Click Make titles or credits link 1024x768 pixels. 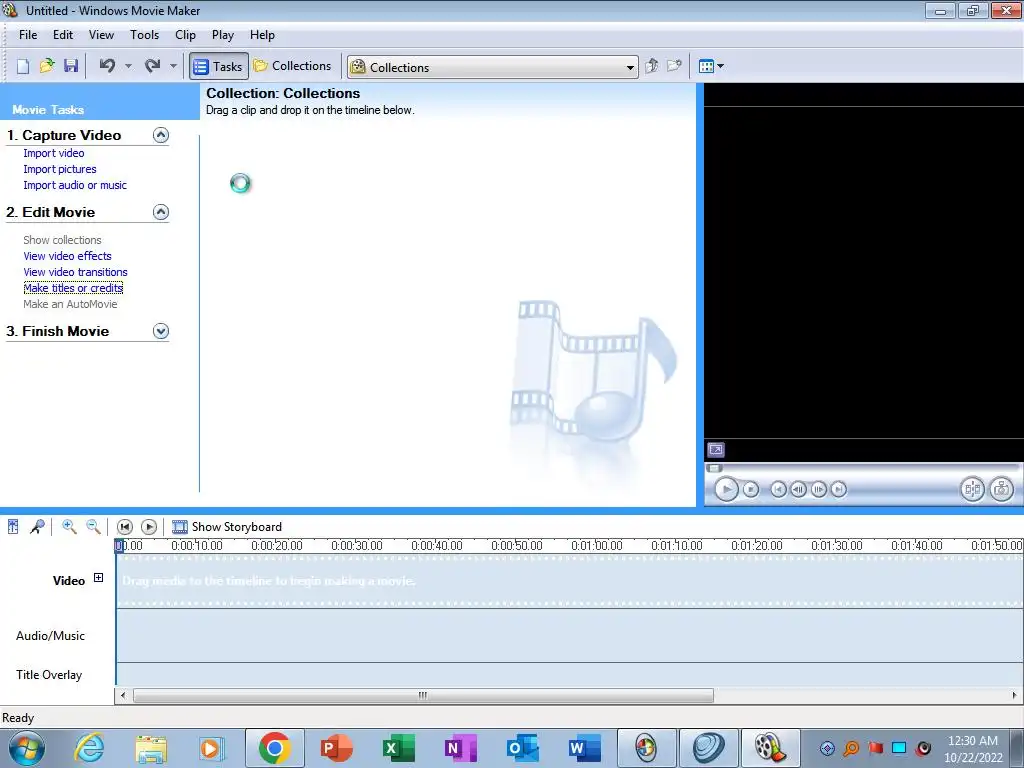point(73,288)
